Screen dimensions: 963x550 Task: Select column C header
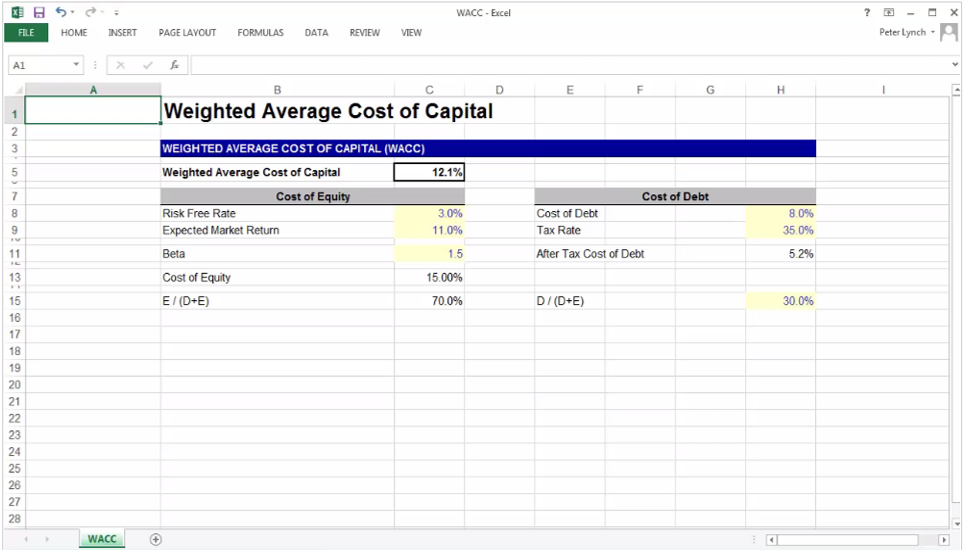tap(429, 90)
